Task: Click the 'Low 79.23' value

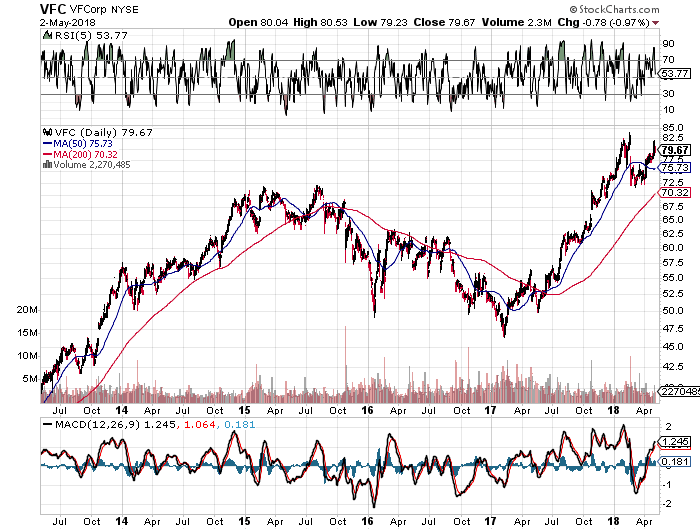Action: click(380, 22)
